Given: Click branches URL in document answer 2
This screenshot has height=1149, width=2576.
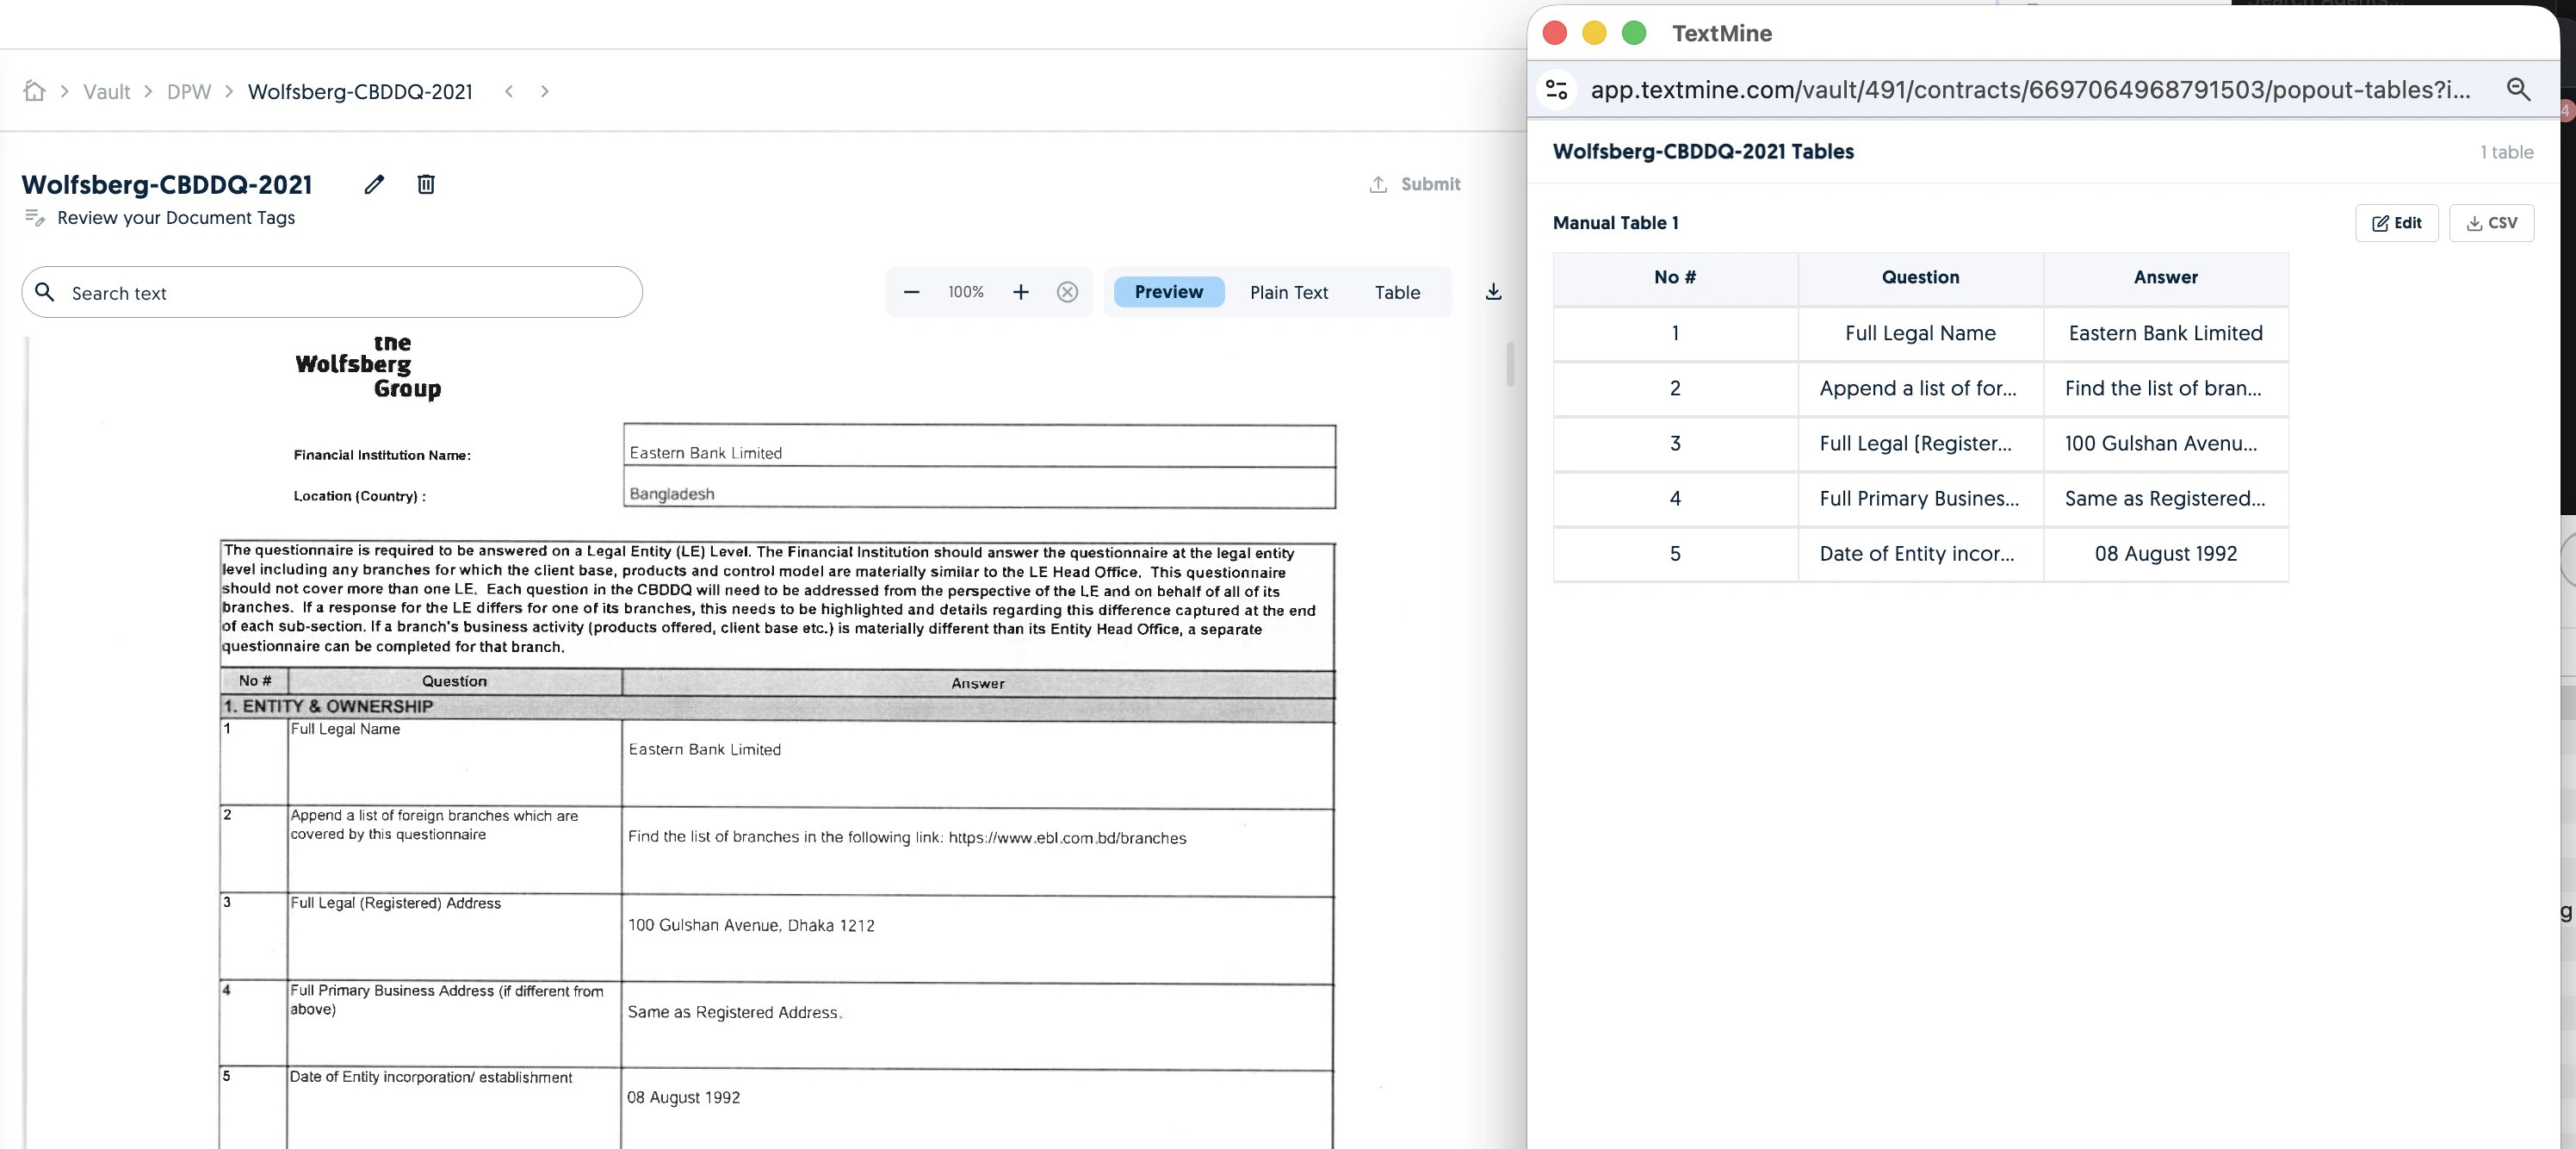Looking at the screenshot, I should click(1067, 838).
